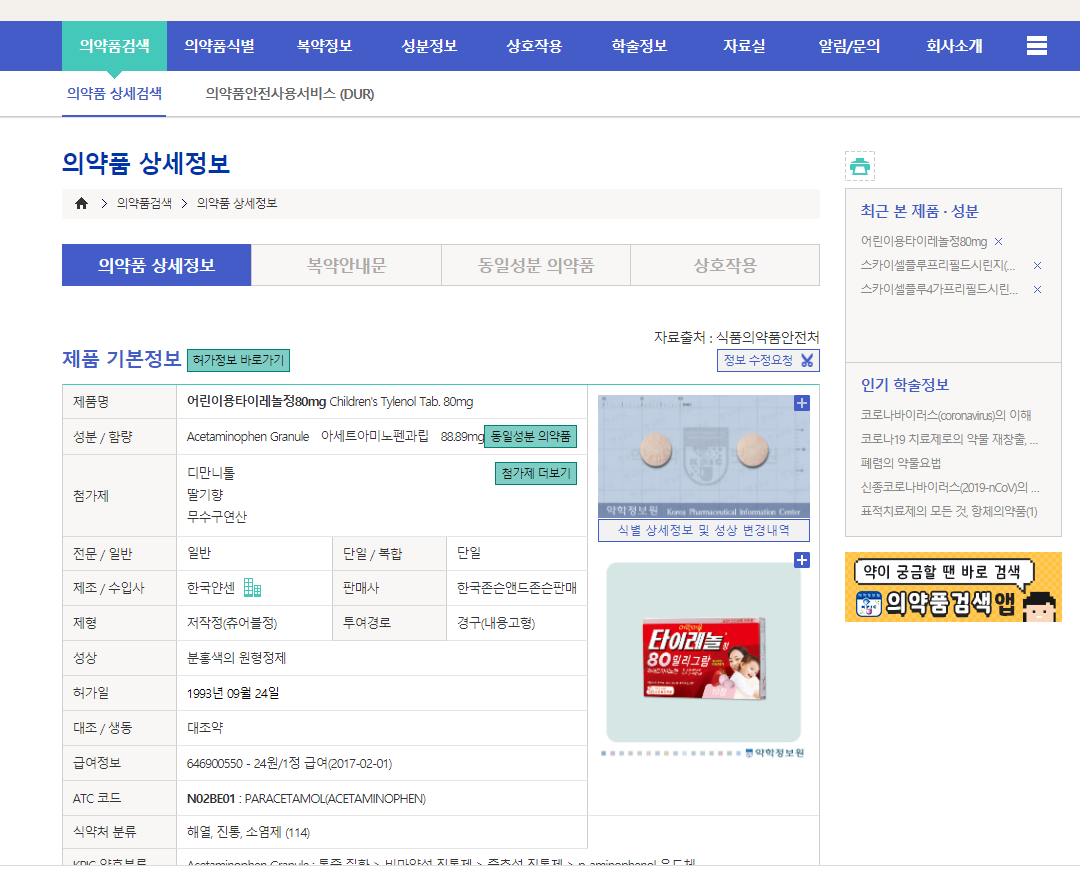Enlarge package image with plus icon

(802, 560)
